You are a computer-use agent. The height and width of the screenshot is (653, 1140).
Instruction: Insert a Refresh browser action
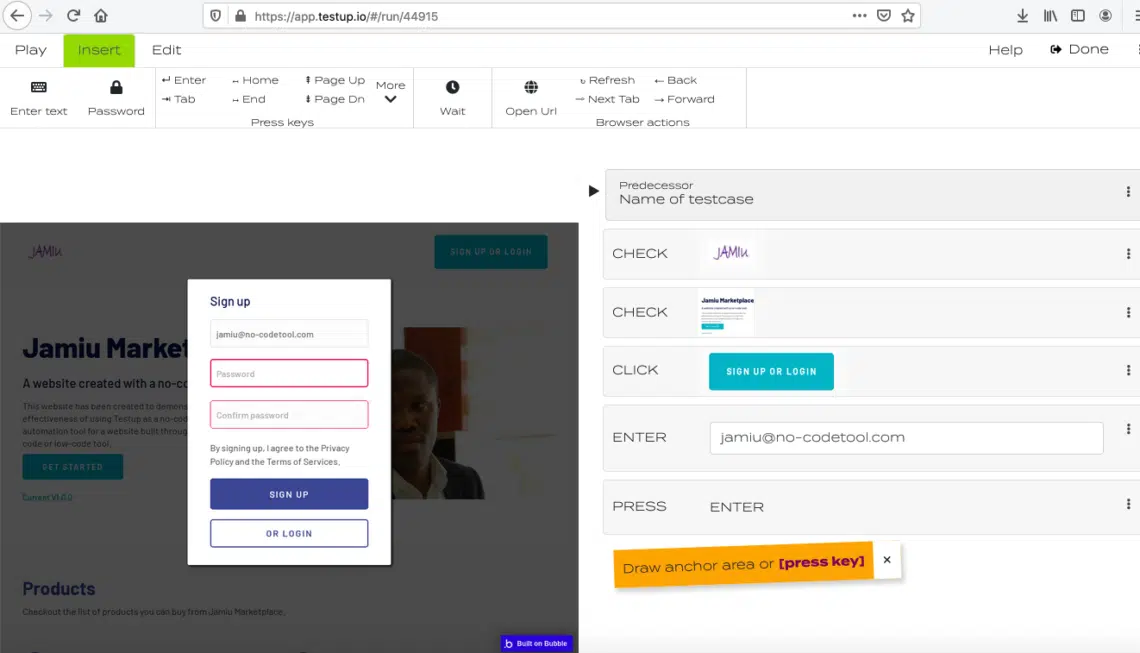(607, 80)
